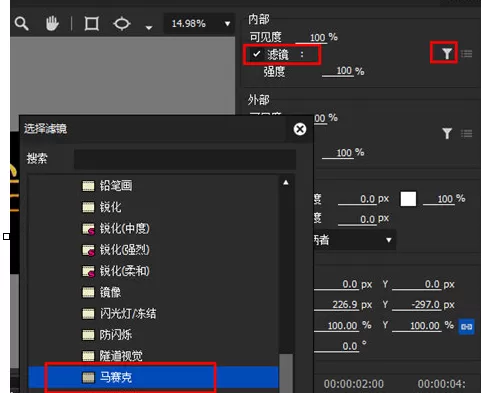Edit the 0.0 degree rotation value
Screen dimensions: 481x393
pyautogui.click(x=337, y=346)
